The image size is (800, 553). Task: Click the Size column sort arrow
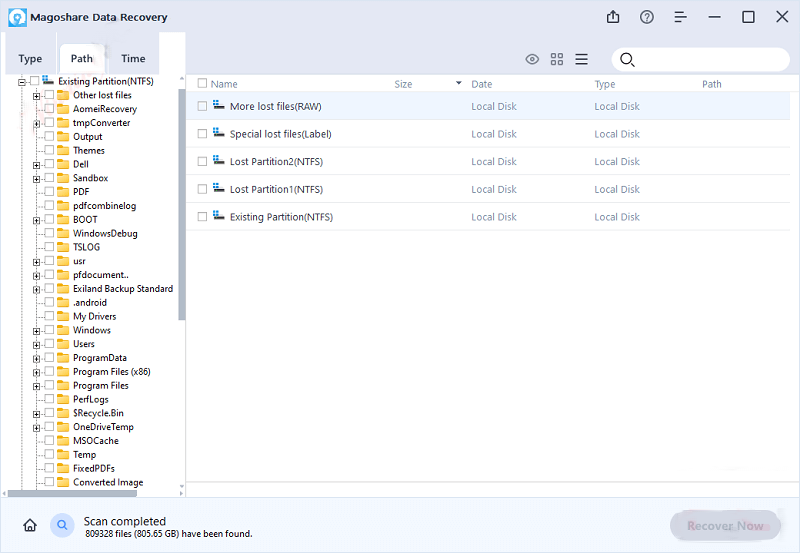[x=459, y=83]
